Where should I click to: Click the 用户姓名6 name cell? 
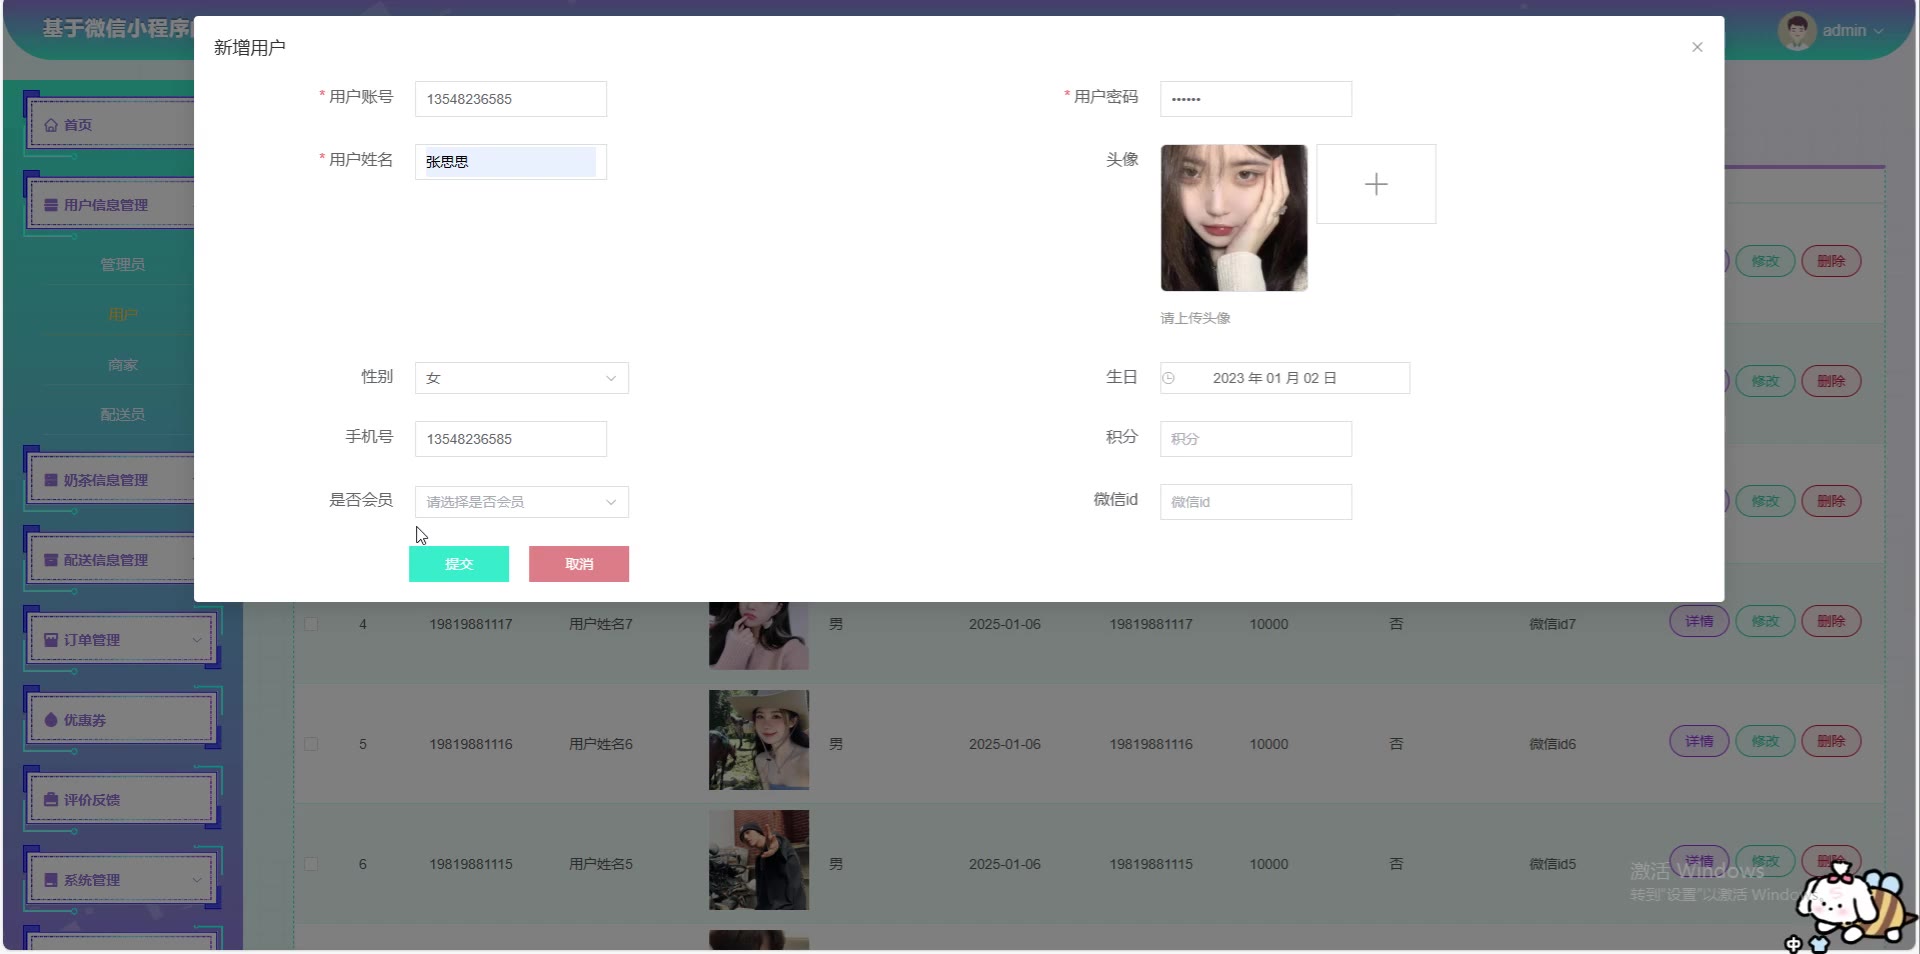(x=601, y=744)
